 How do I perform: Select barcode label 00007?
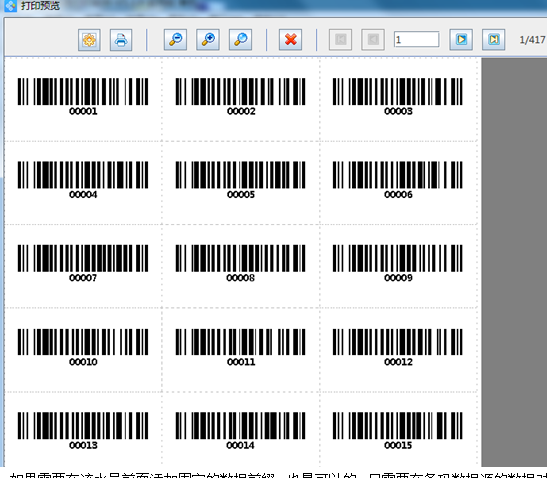pyautogui.click(x=83, y=263)
